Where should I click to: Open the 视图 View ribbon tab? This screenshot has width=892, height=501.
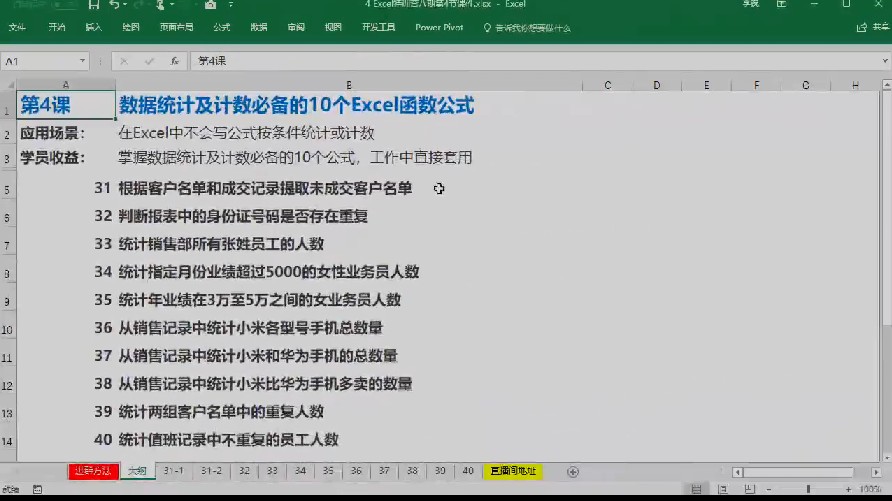pyautogui.click(x=333, y=27)
